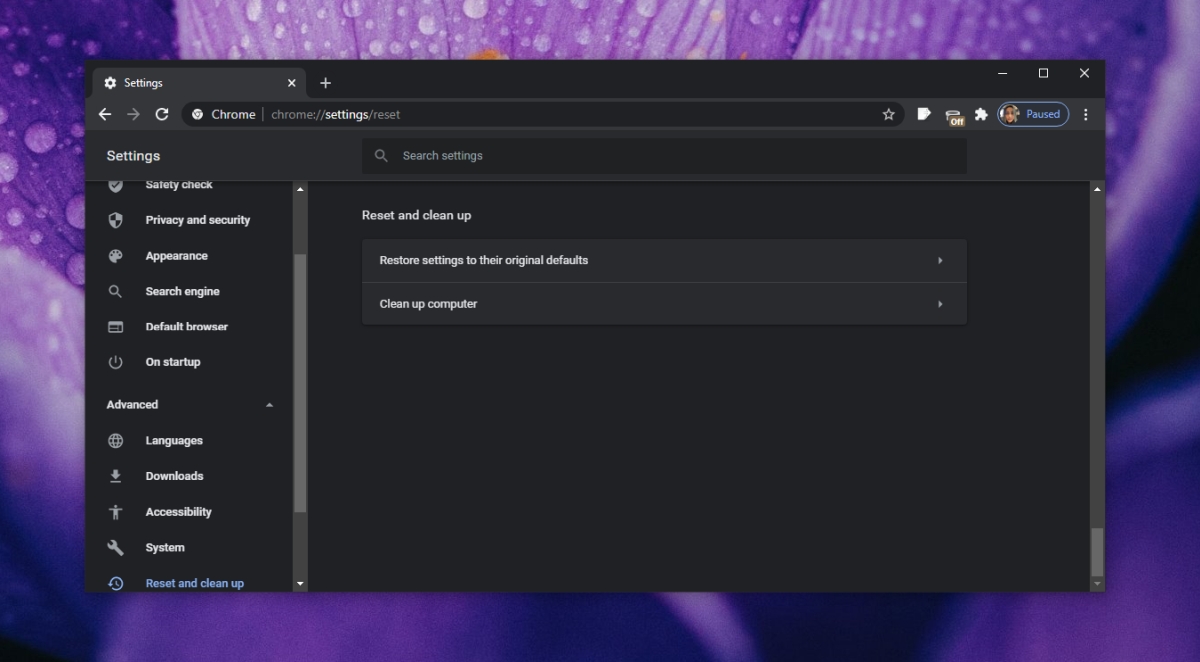Expand Restore settings to their original defaults
Screen dimensions: 1200x662
[x=663, y=260]
